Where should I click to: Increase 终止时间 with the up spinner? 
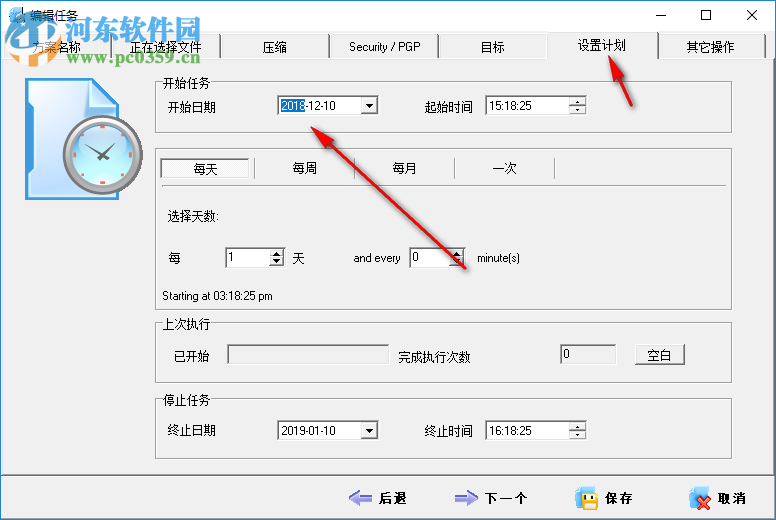pos(578,426)
